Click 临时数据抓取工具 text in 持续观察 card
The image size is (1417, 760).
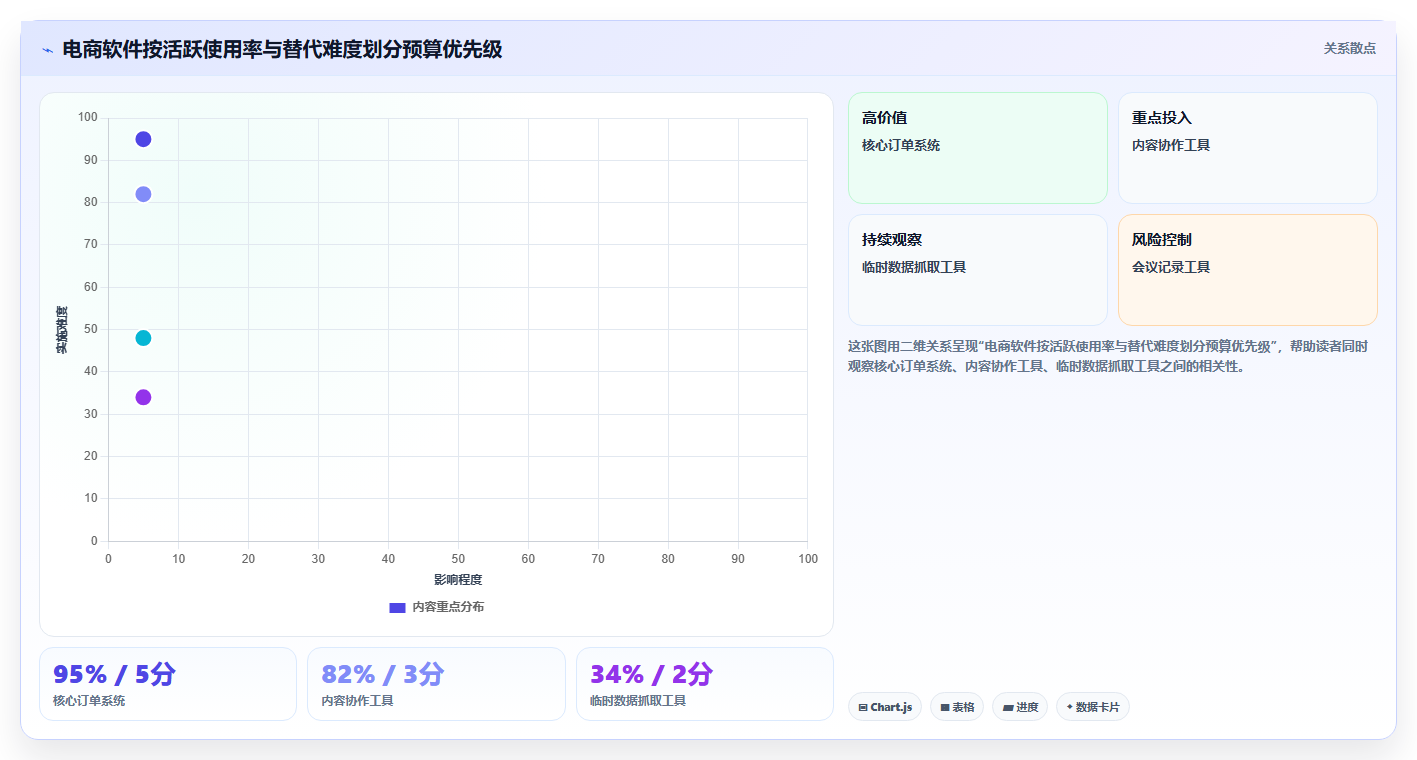click(914, 267)
